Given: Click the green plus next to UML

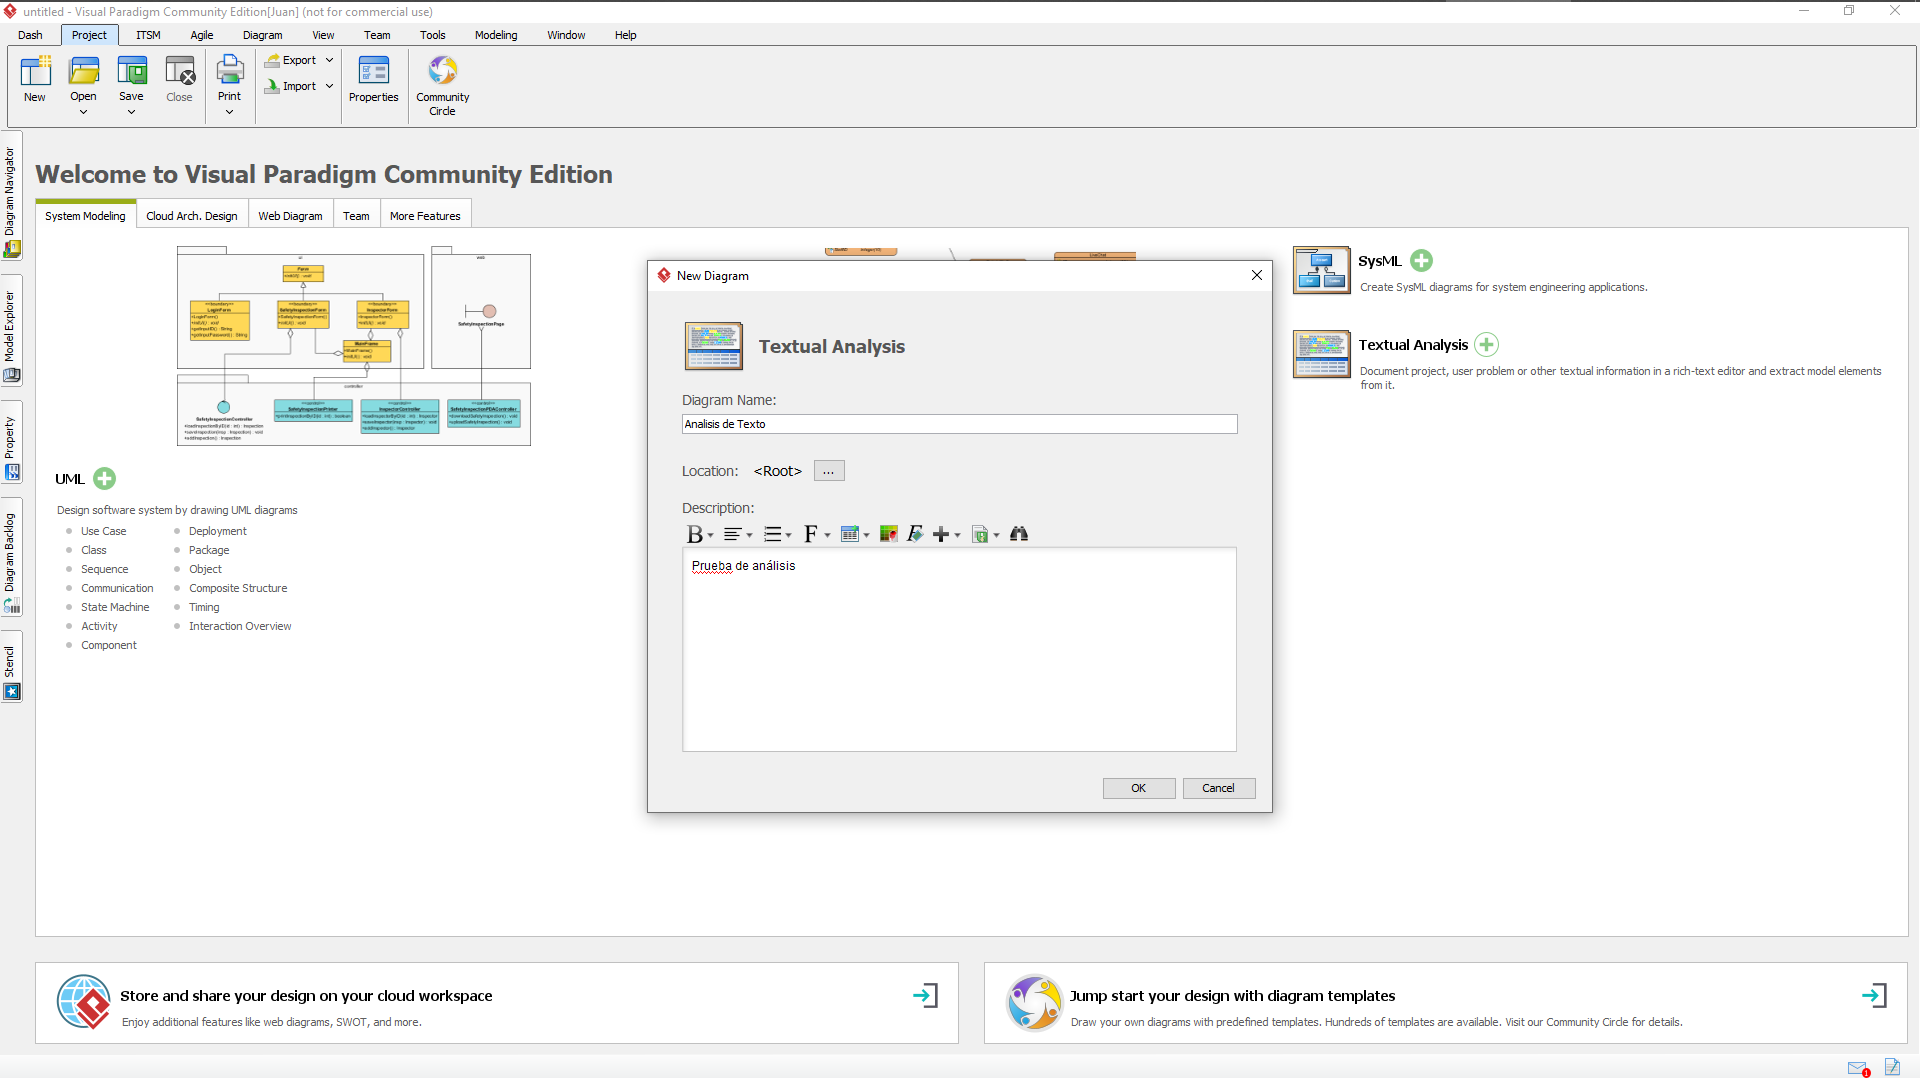Looking at the screenshot, I should 104,479.
